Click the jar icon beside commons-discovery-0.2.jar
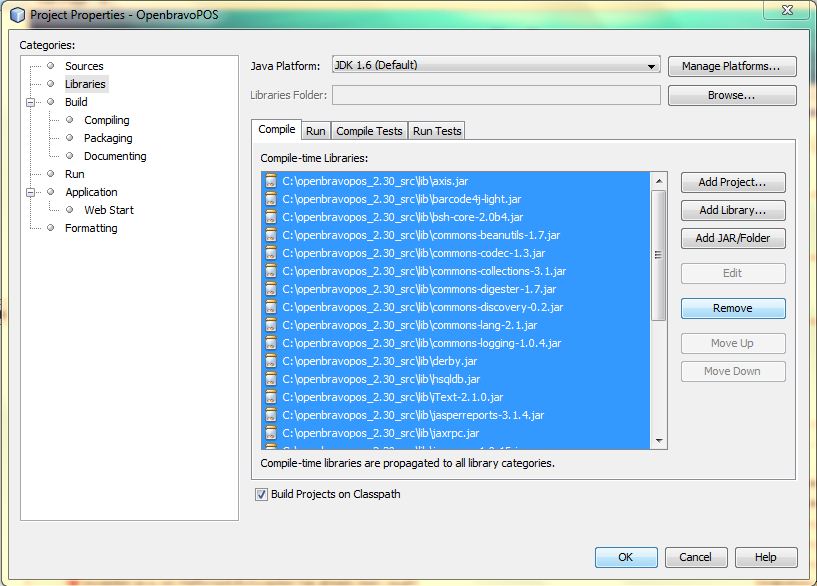The width and height of the screenshot is (817, 586). (271, 307)
